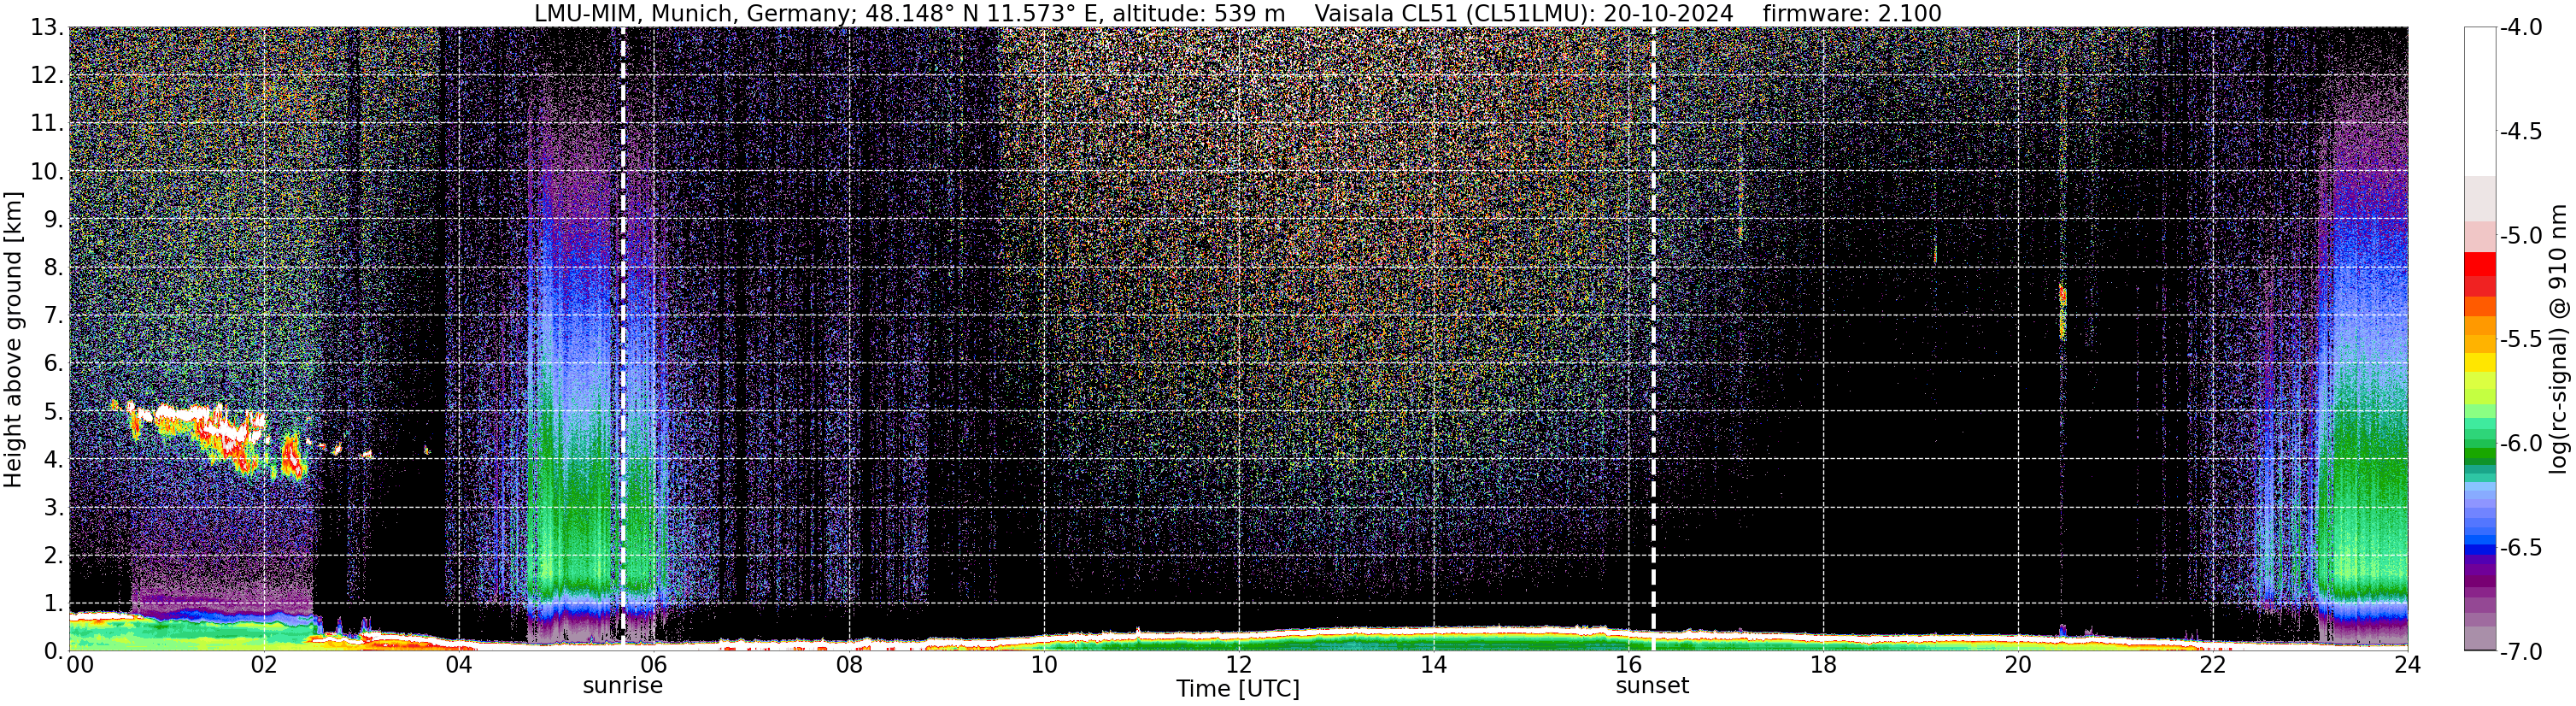Click the 'sunrise' label under the time axis
2576x706 pixels.
point(622,686)
